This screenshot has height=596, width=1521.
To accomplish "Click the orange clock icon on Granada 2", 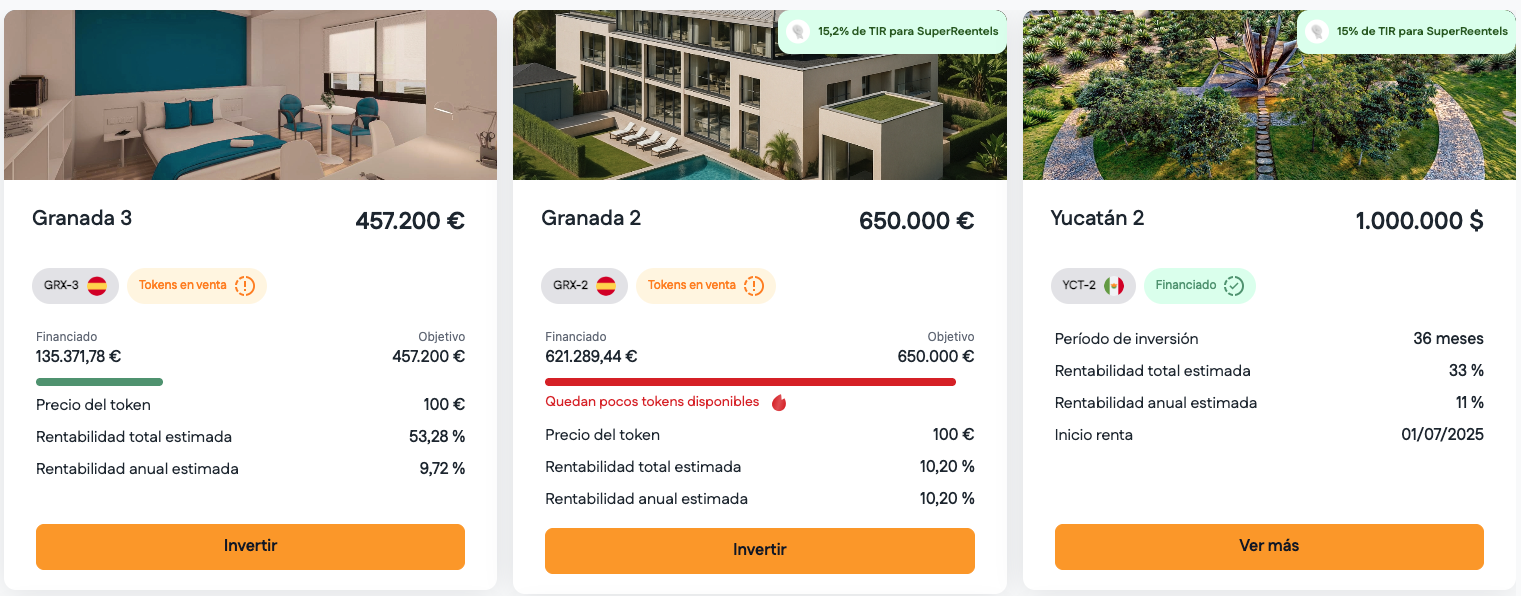I will (754, 286).
